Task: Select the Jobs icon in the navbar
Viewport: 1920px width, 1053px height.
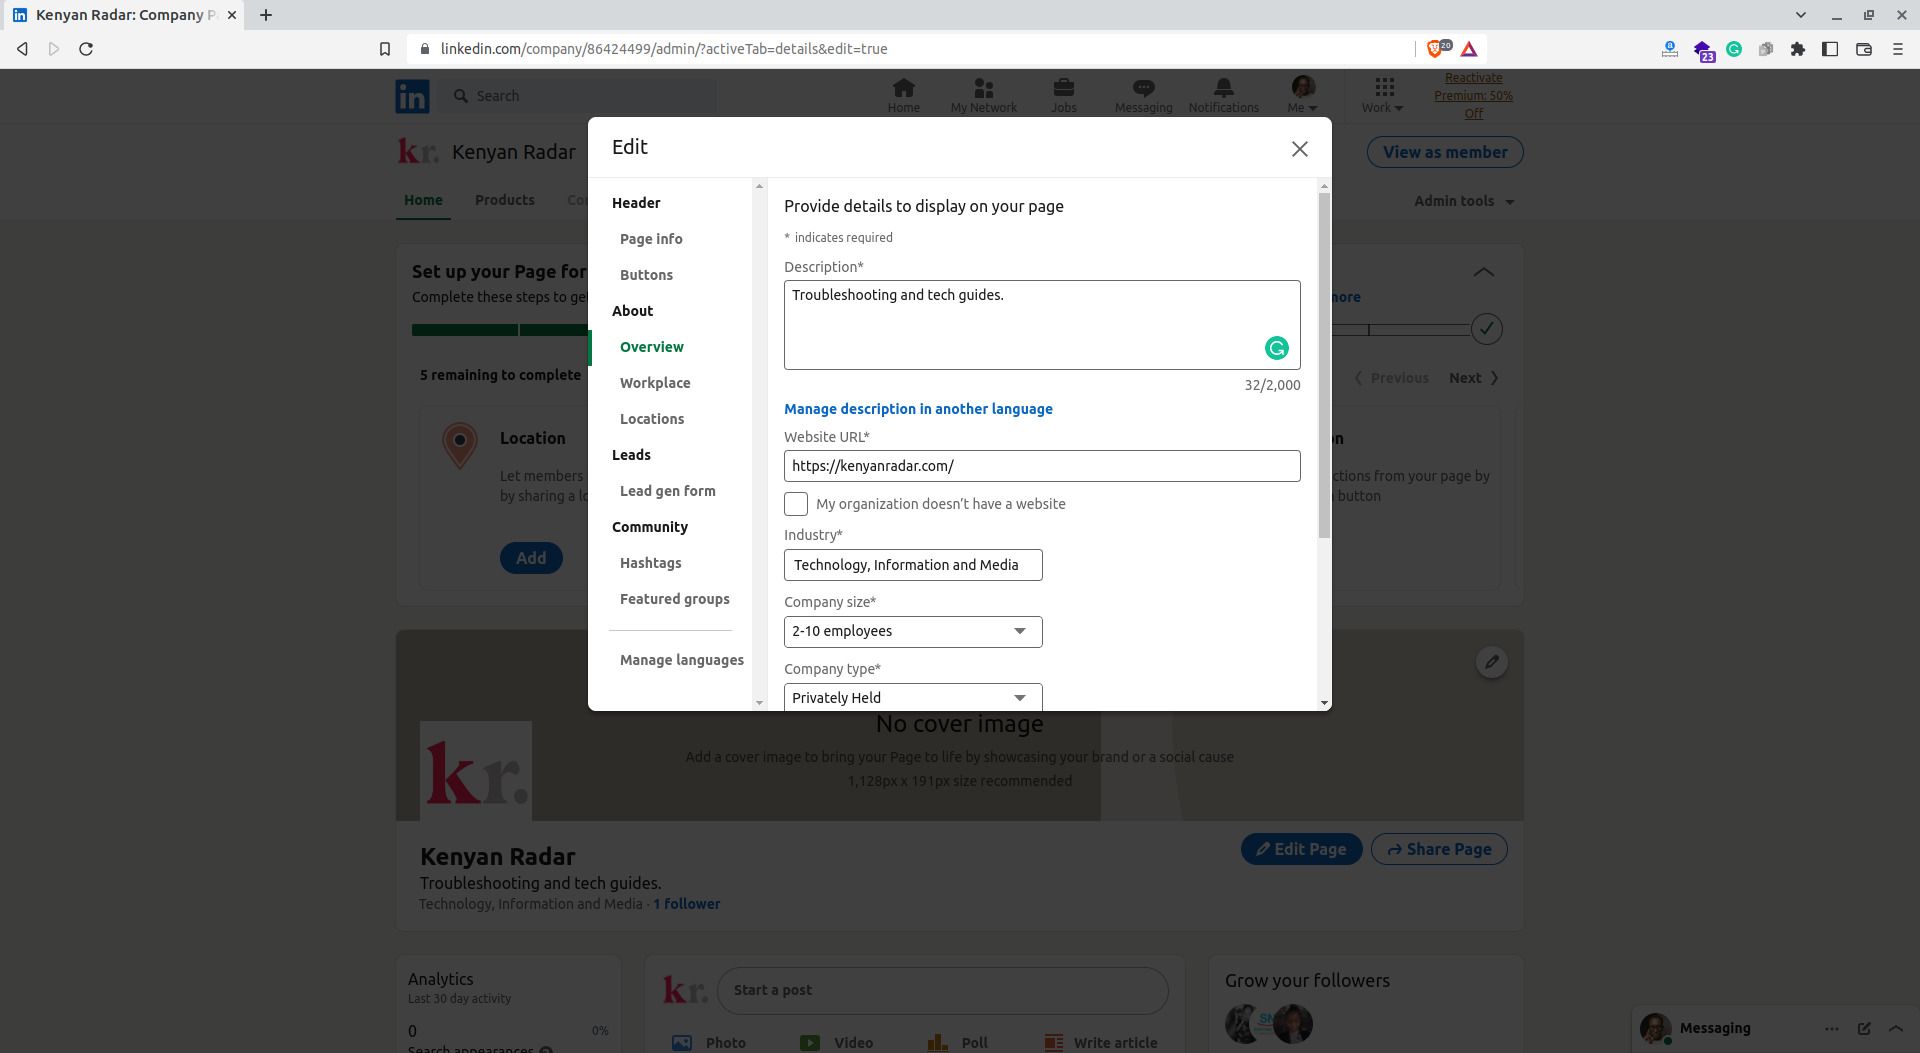Action: coord(1063,94)
